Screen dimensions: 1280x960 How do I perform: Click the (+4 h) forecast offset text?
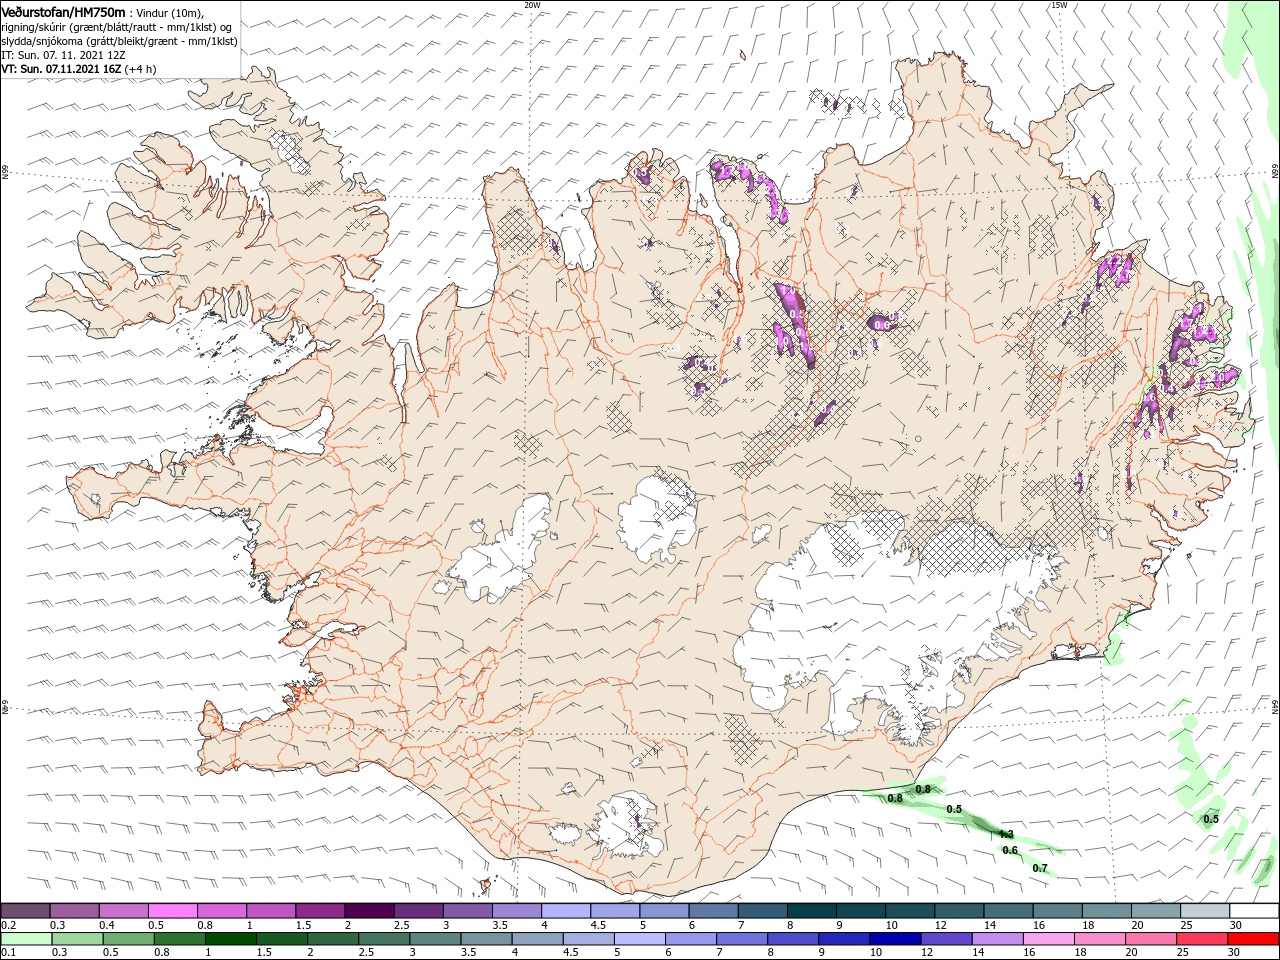141,69
